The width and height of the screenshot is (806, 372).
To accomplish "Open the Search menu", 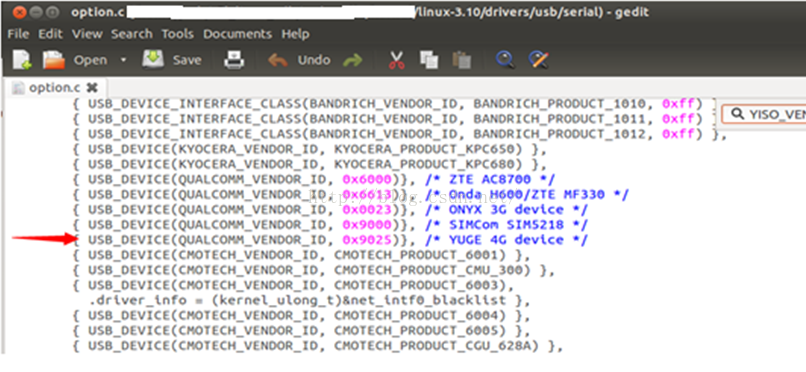I will [x=132, y=34].
